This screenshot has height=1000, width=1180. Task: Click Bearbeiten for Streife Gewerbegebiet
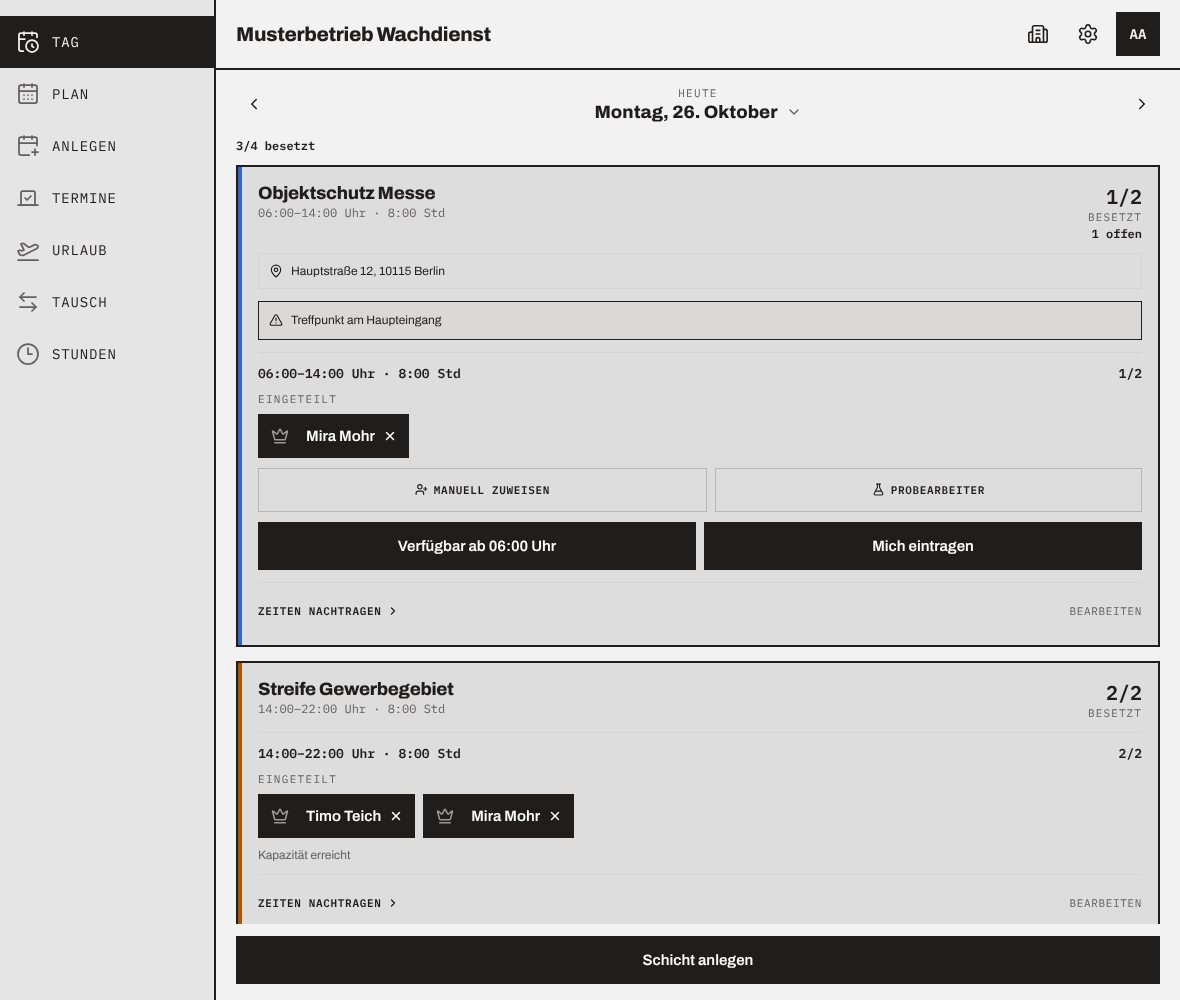click(x=1105, y=903)
